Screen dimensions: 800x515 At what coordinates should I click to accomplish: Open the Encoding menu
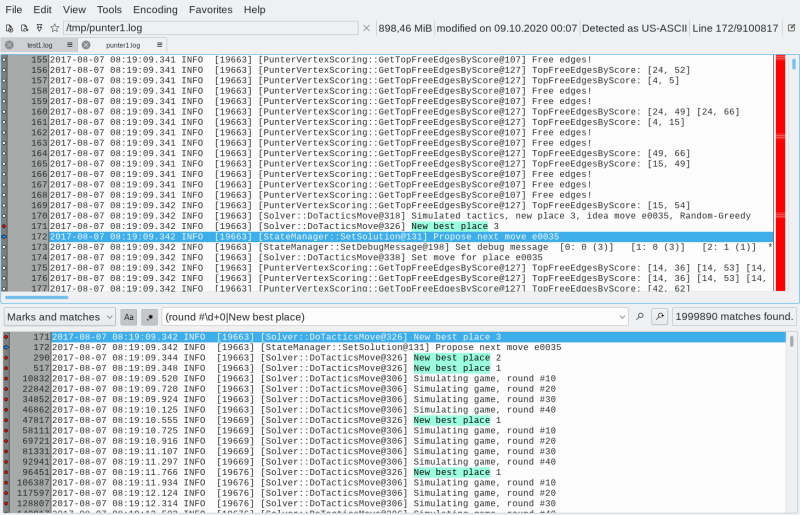point(155,9)
